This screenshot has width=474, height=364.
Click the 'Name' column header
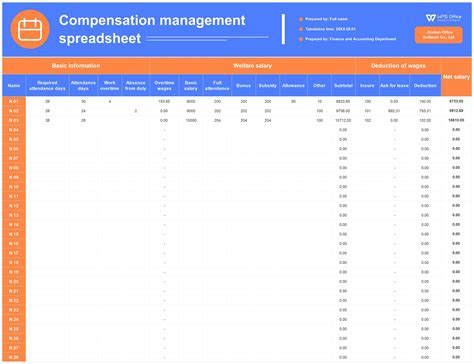point(14,86)
